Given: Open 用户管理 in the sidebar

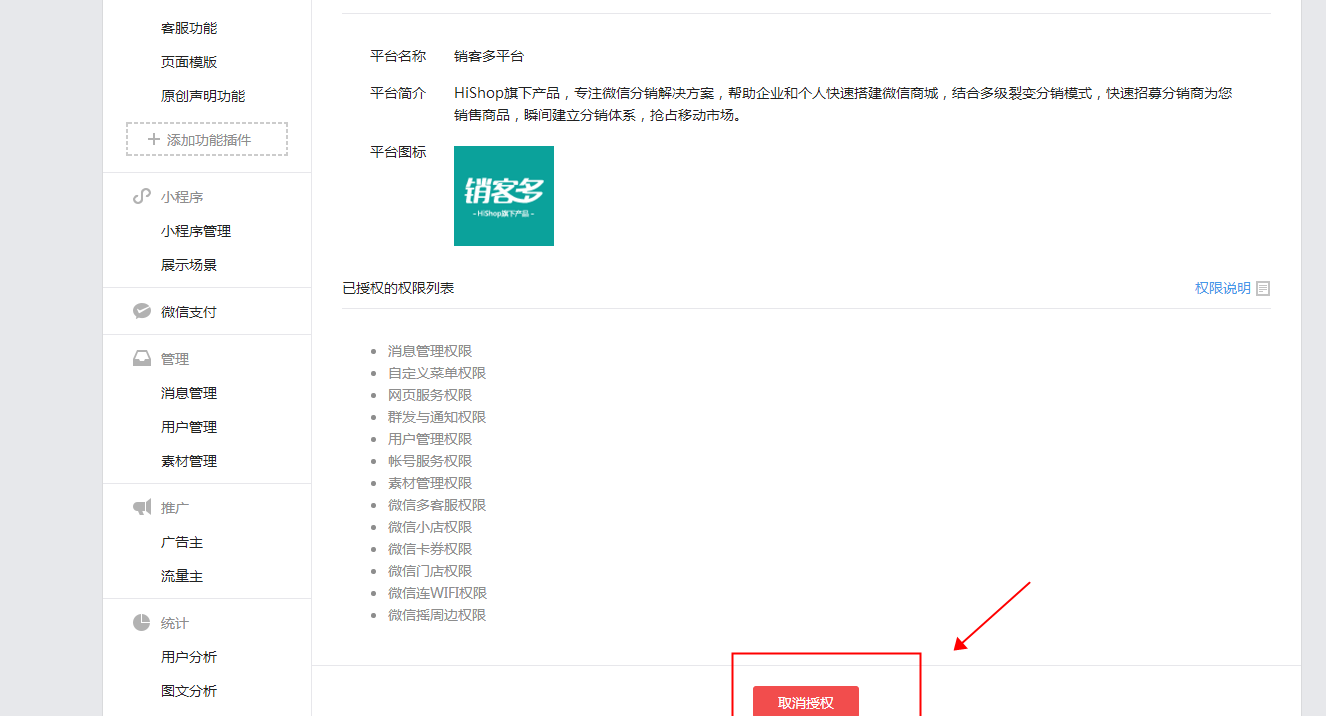Looking at the screenshot, I should [189, 427].
